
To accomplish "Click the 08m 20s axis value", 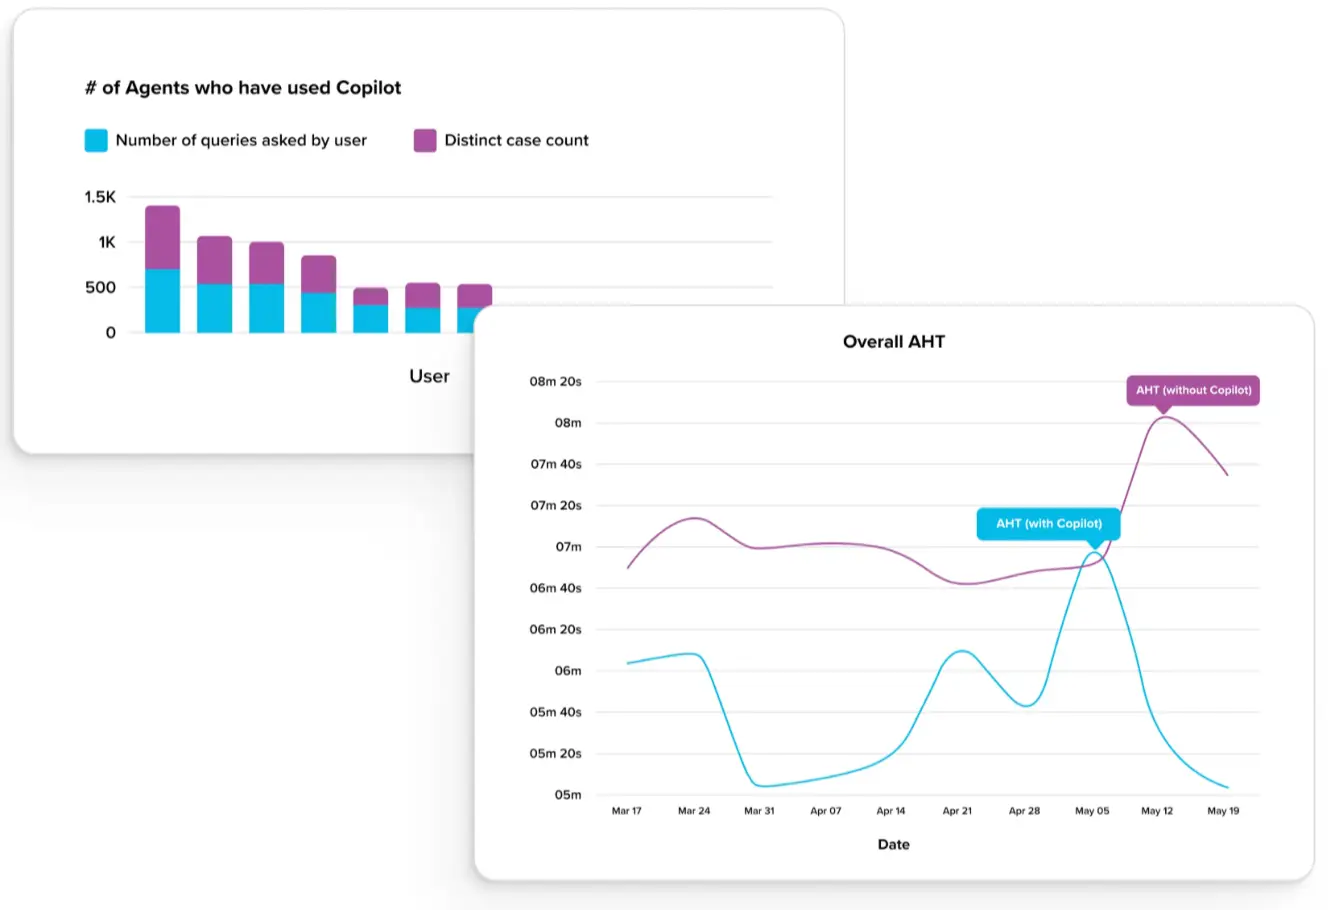I will [554, 381].
